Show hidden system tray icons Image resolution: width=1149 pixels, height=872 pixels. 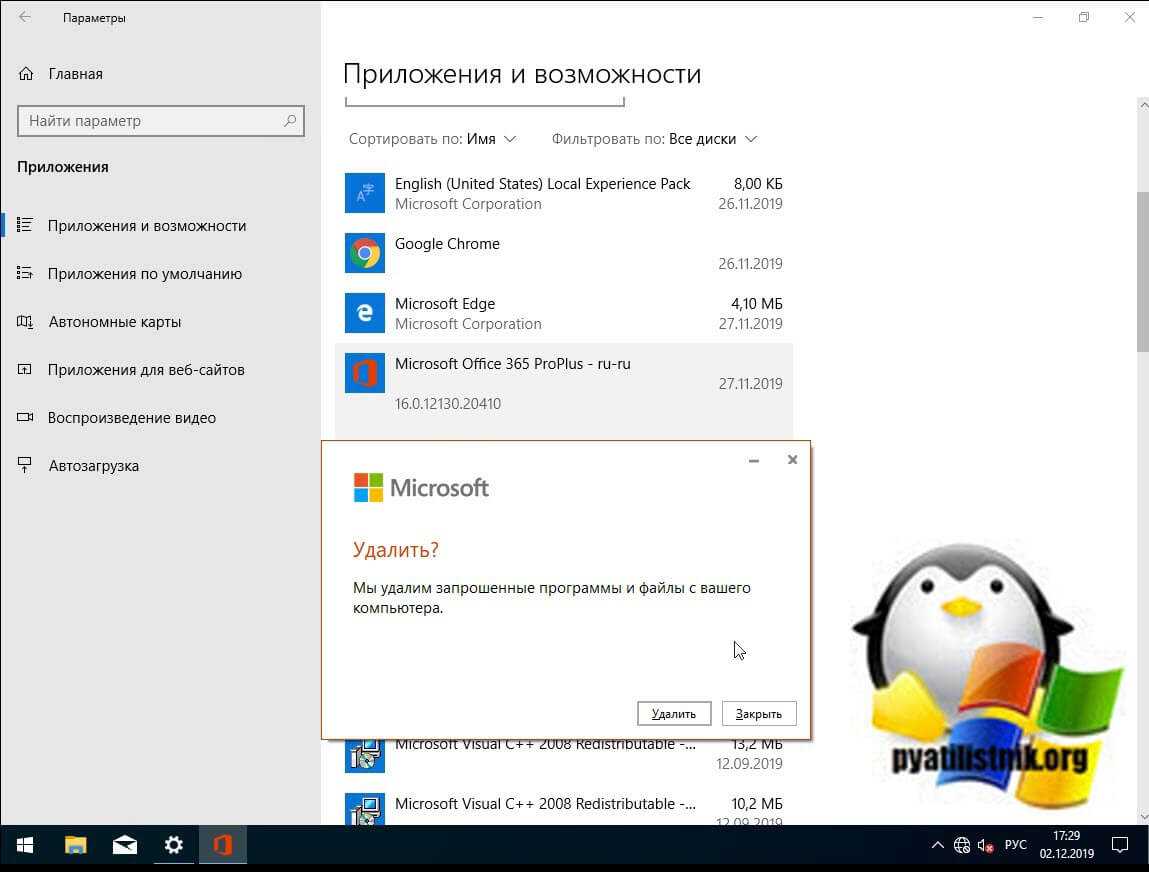click(x=937, y=845)
